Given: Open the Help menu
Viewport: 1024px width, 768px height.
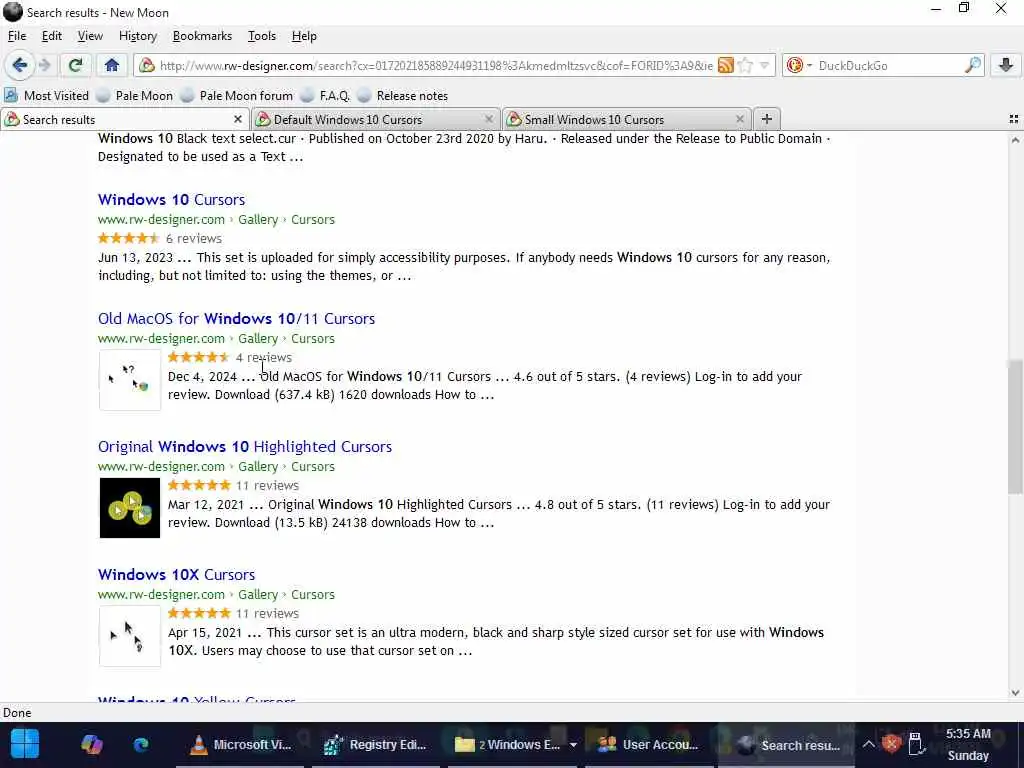Looking at the screenshot, I should coord(304,36).
